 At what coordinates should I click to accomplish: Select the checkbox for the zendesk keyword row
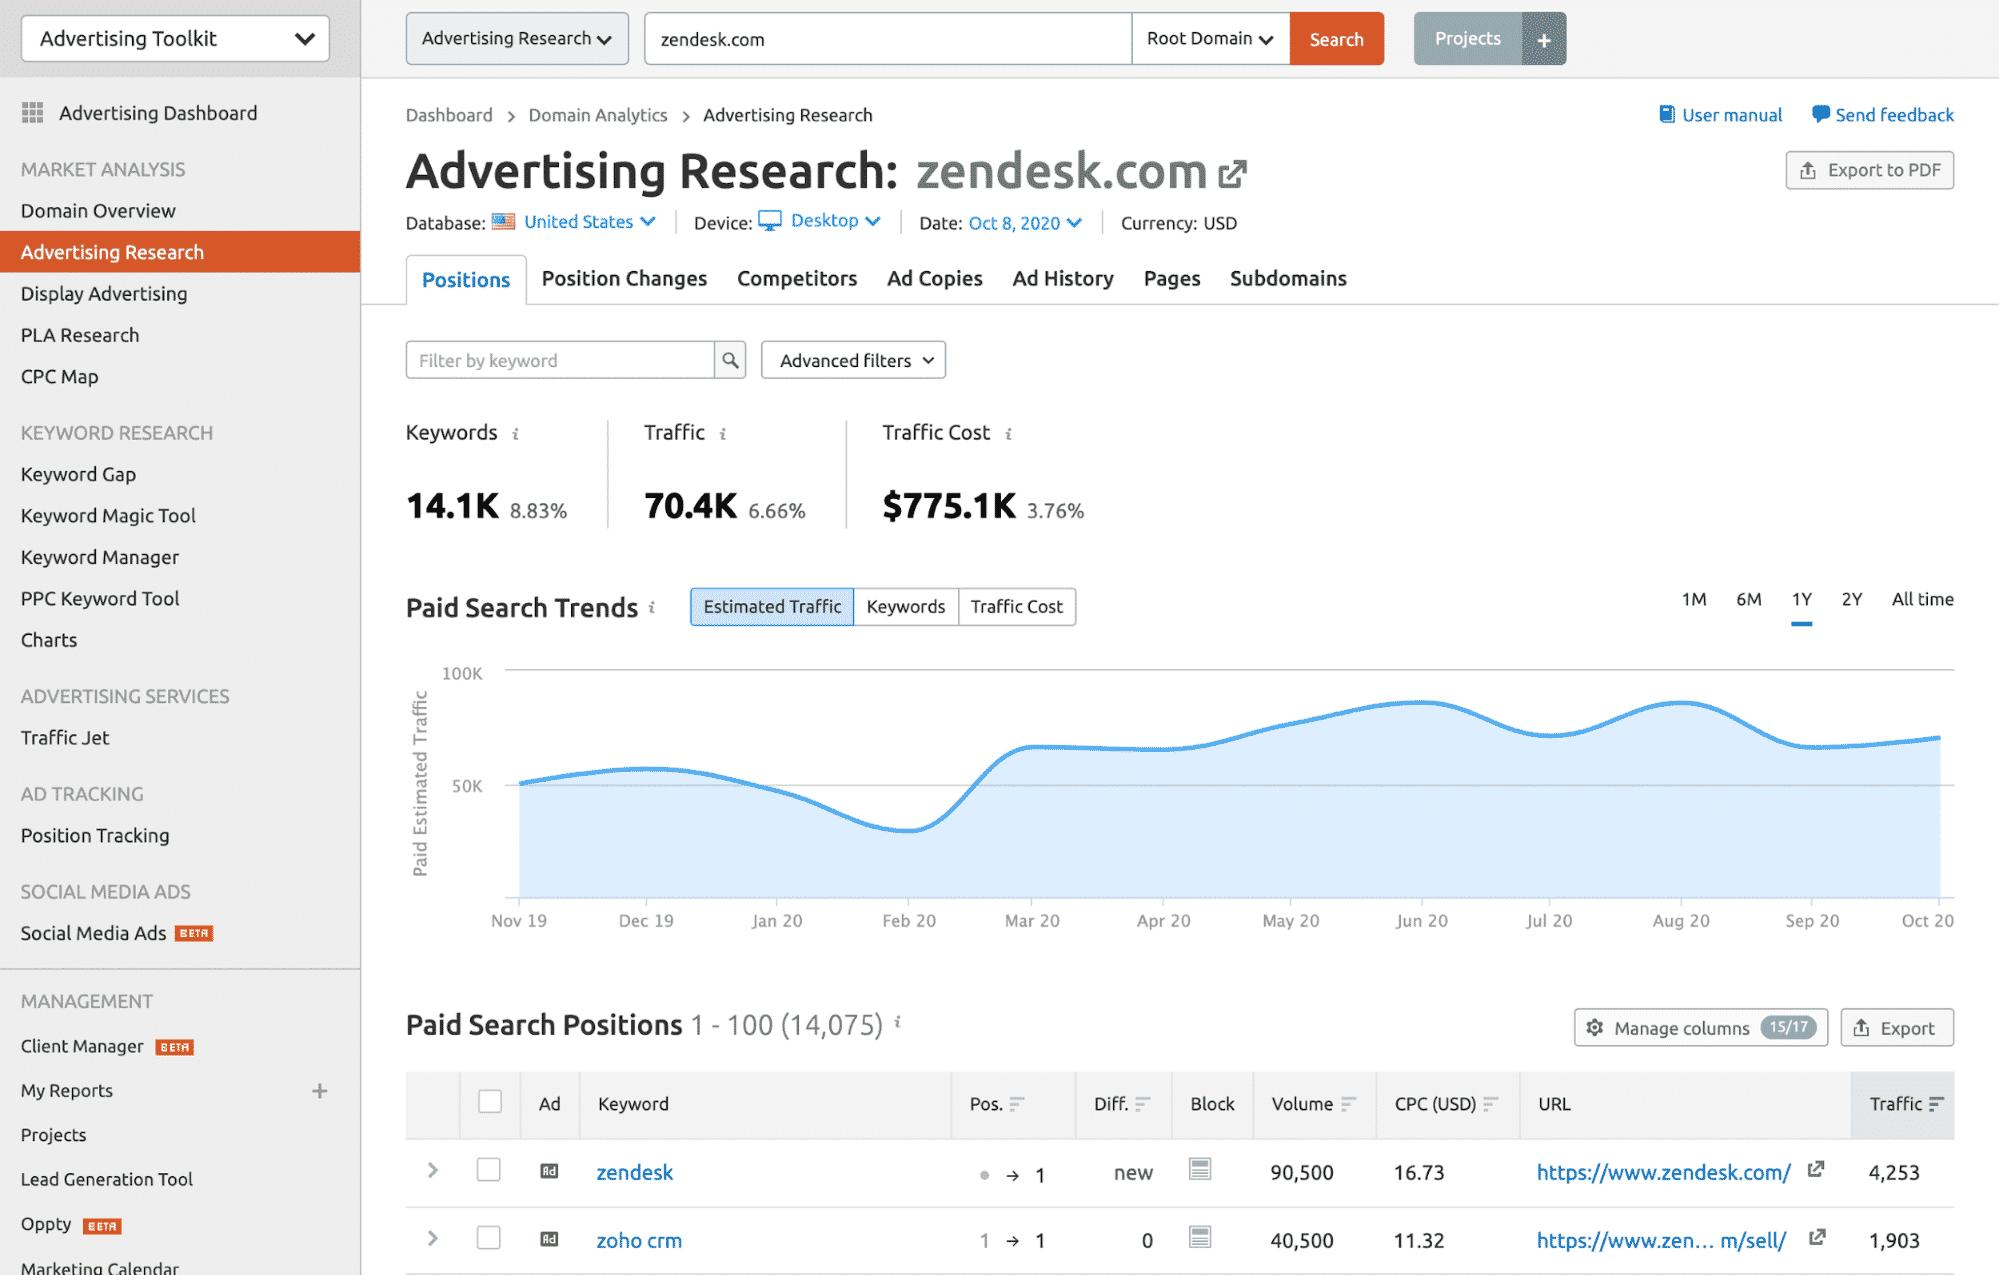point(489,1170)
